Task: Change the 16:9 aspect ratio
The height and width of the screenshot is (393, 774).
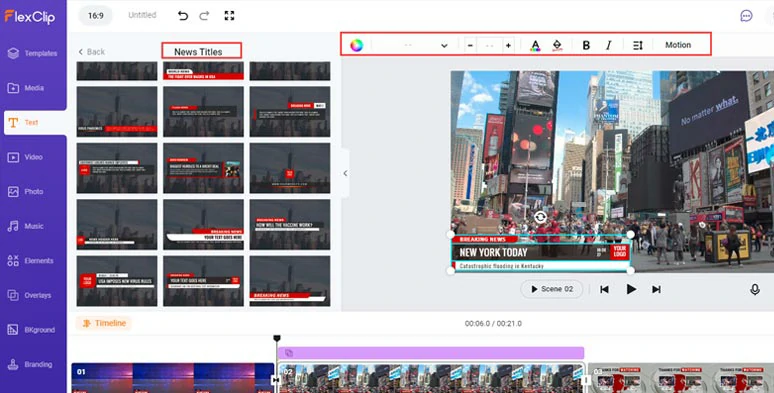Action: tap(96, 15)
